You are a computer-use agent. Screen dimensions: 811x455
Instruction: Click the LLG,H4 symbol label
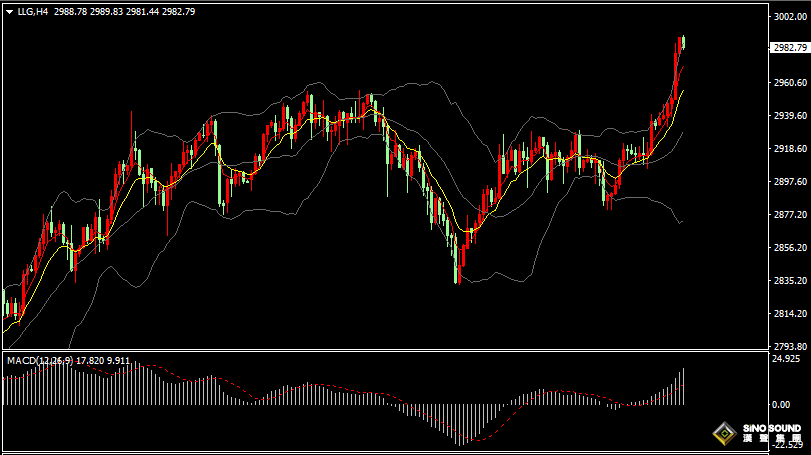point(33,11)
